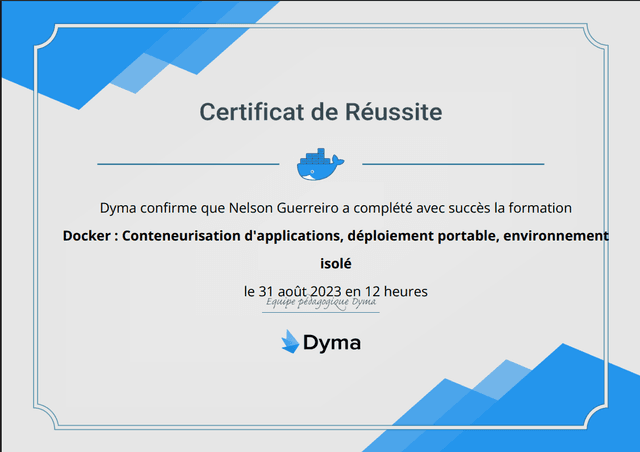Click the line 'Dyma confirme que Nelson Guerreiro'

[336, 208]
